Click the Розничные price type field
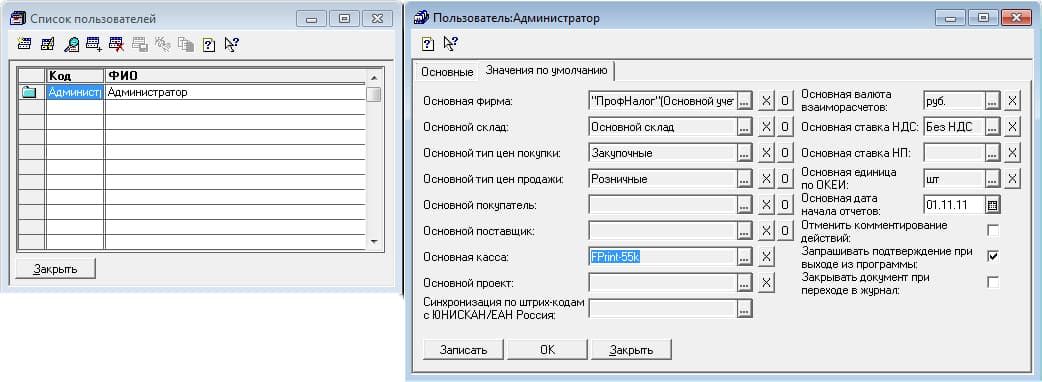Viewport: 1042px width, 382px height. click(x=663, y=179)
